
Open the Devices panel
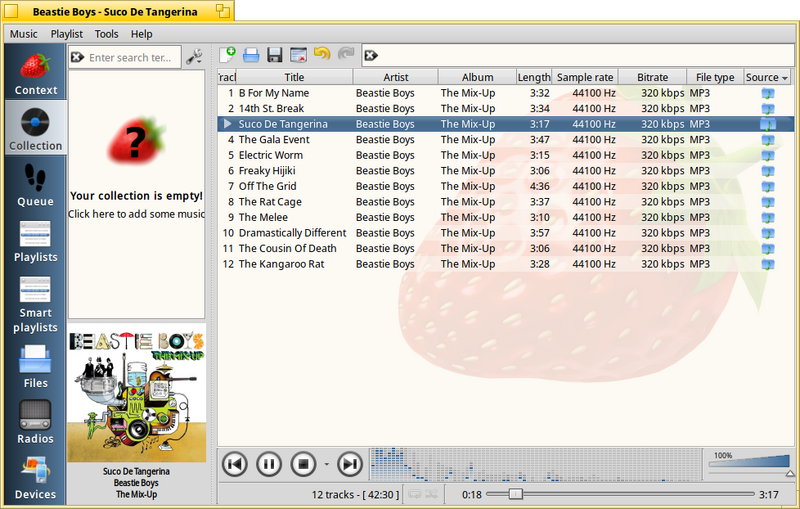(35, 477)
